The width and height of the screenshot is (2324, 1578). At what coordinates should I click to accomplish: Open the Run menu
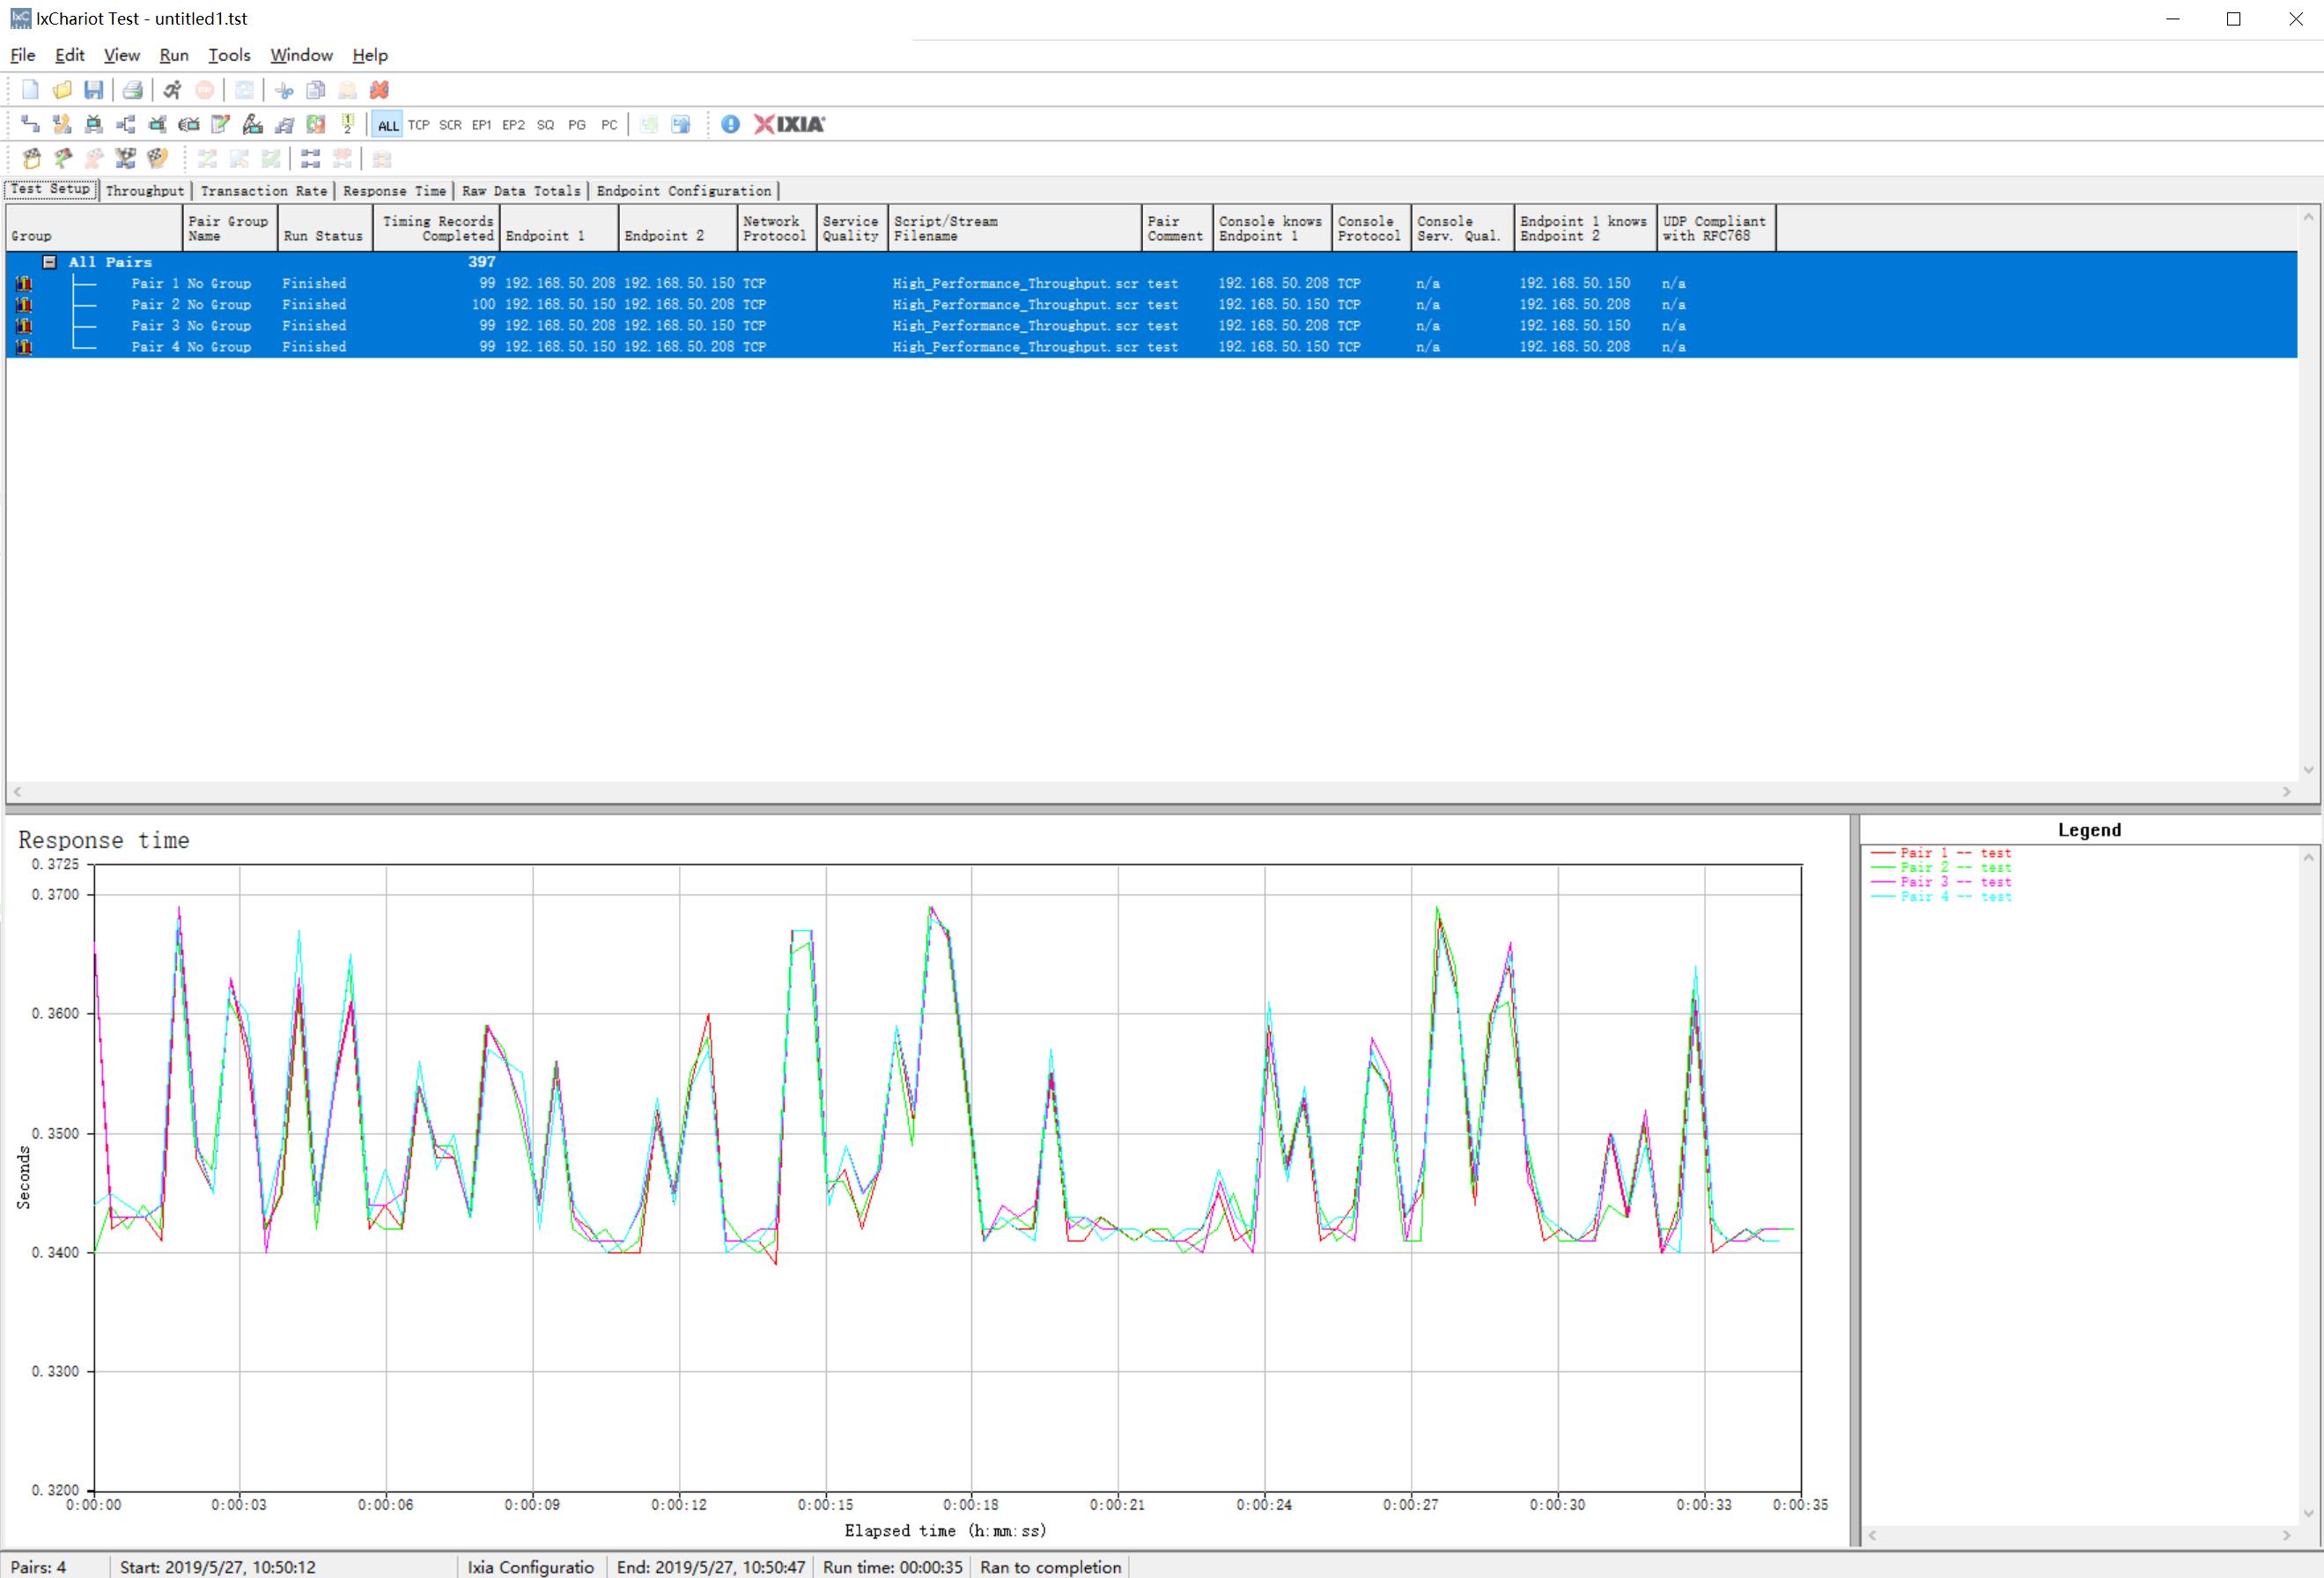pos(173,55)
